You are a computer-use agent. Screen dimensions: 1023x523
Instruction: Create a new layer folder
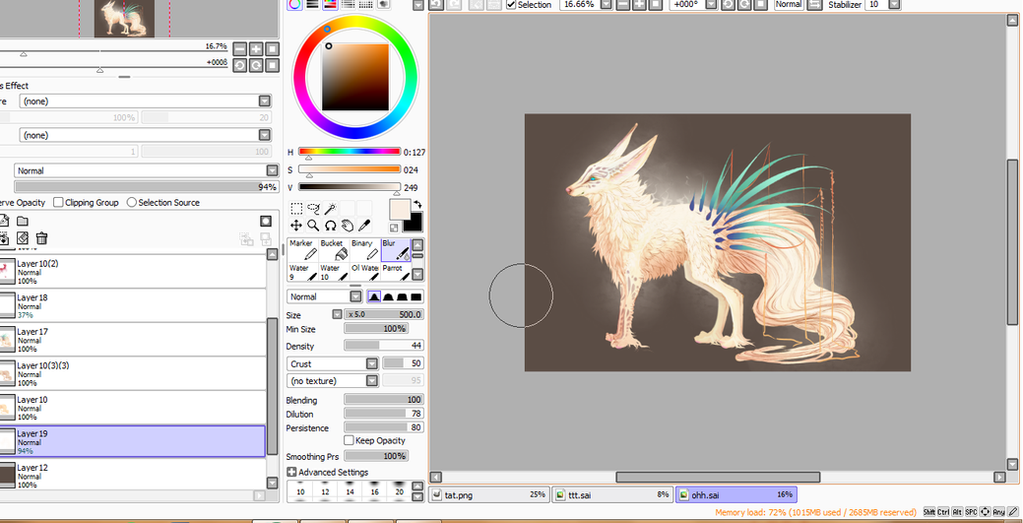coord(22,221)
